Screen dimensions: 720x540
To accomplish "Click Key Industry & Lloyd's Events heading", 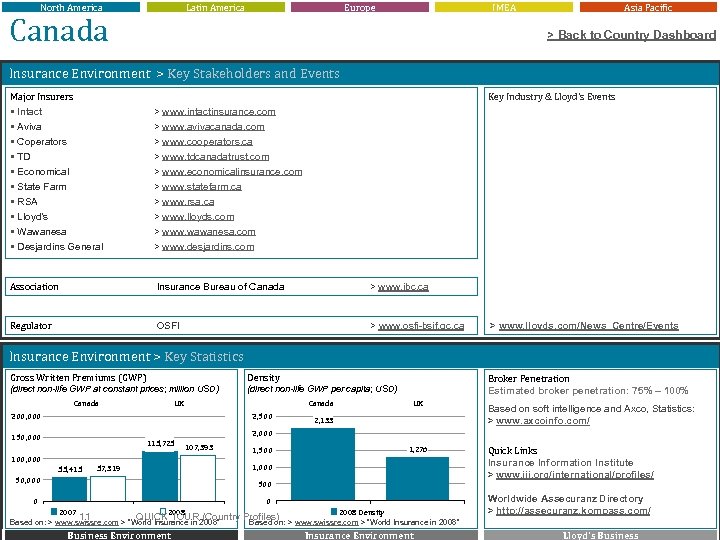I will (551, 97).
